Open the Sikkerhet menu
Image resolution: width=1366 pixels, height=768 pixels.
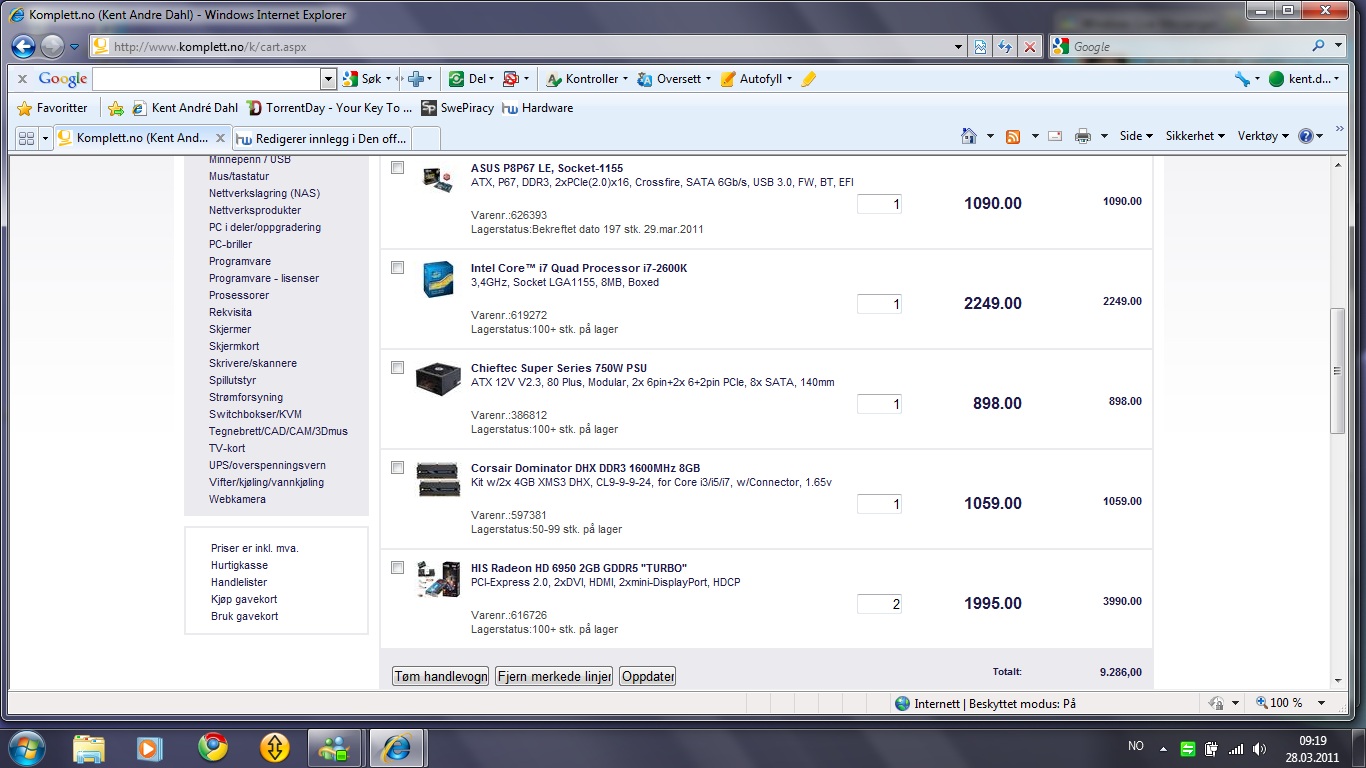(x=1195, y=136)
